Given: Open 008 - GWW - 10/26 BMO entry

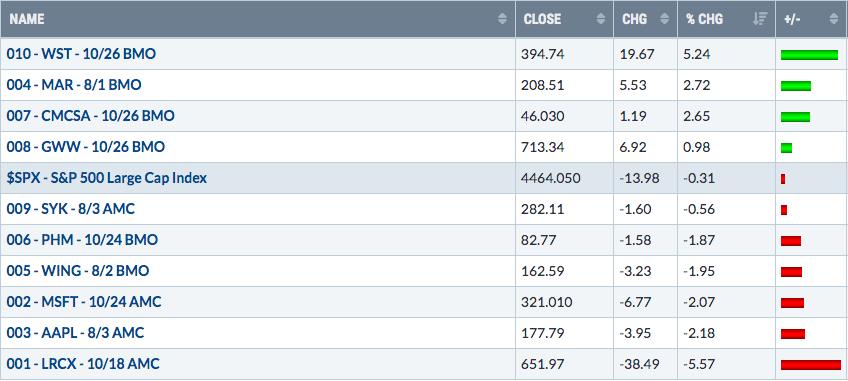Looking at the screenshot, I should (x=85, y=147).
